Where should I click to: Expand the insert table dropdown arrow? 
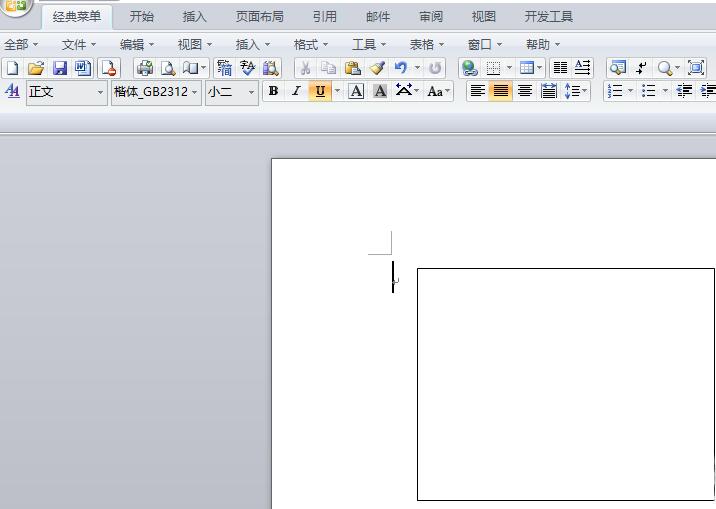(x=539, y=68)
